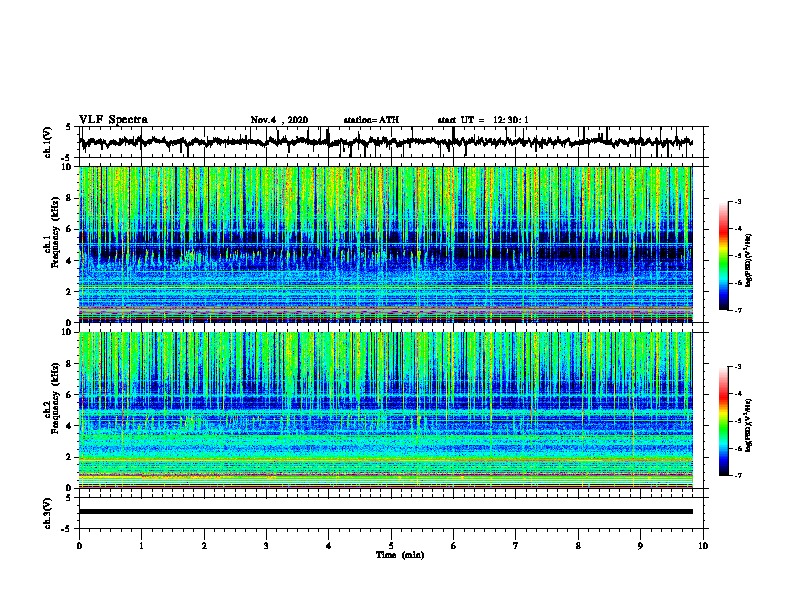Viewport: 792px width, 612px height.
Task: Click the "5" tick on the time axis
Action: click(391, 546)
